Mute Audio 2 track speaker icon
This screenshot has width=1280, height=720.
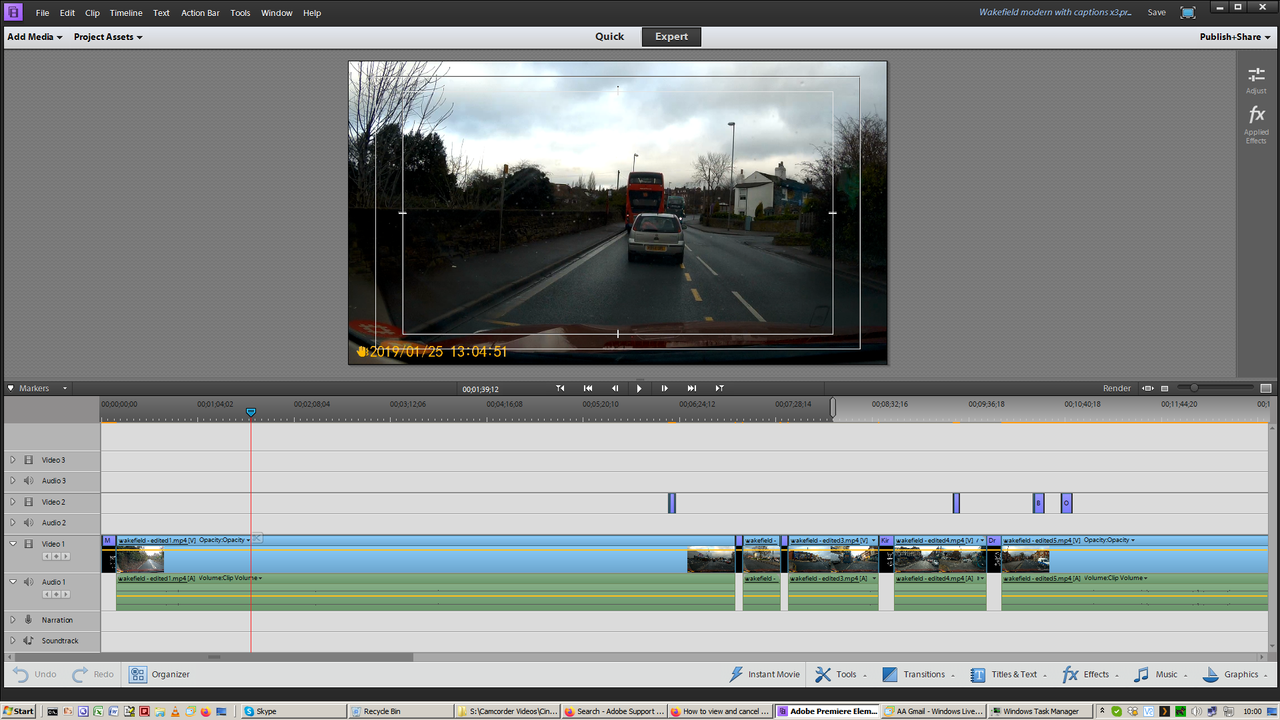(x=29, y=523)
